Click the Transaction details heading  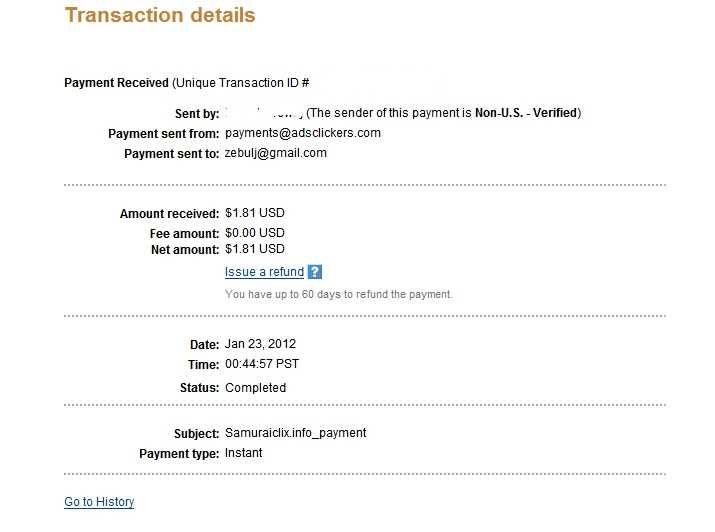[160, 15]
